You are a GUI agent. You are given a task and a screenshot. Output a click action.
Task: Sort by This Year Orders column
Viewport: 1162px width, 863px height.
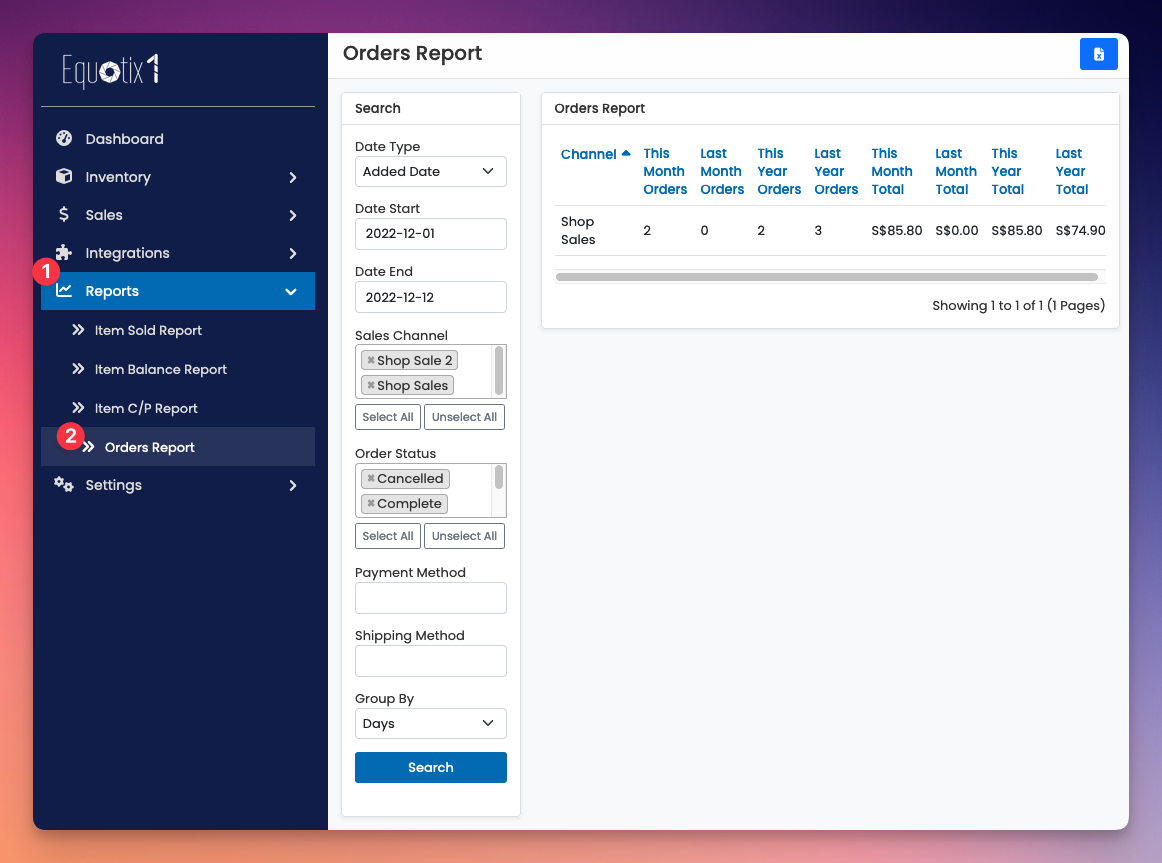click(779, 171)
